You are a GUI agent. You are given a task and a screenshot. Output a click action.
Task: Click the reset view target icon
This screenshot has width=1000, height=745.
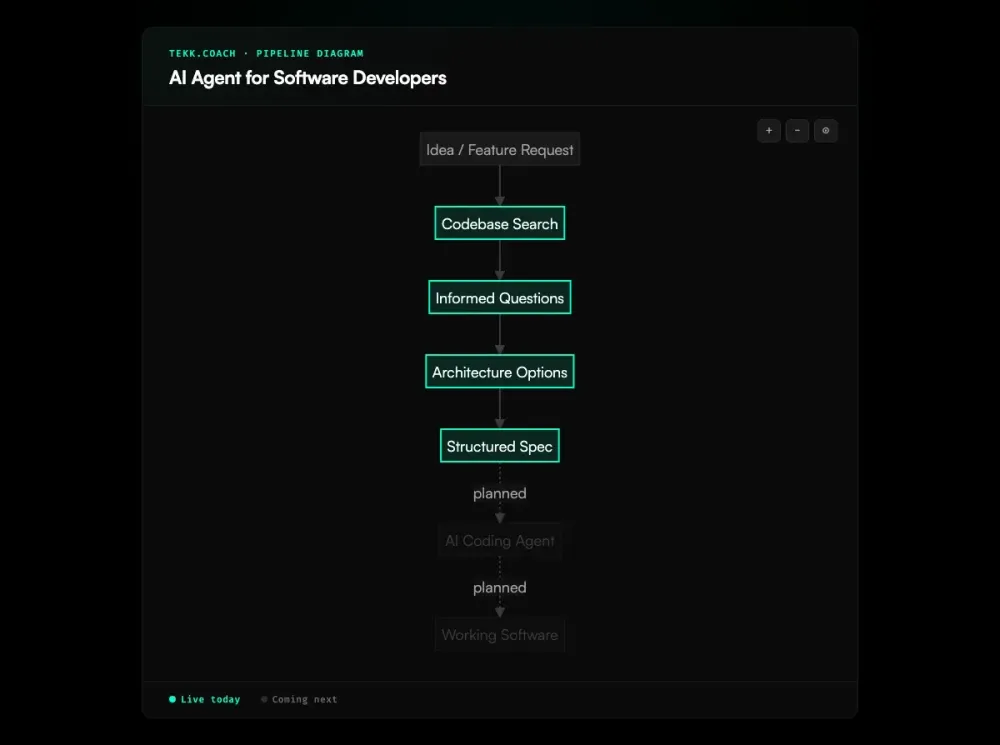825,130
